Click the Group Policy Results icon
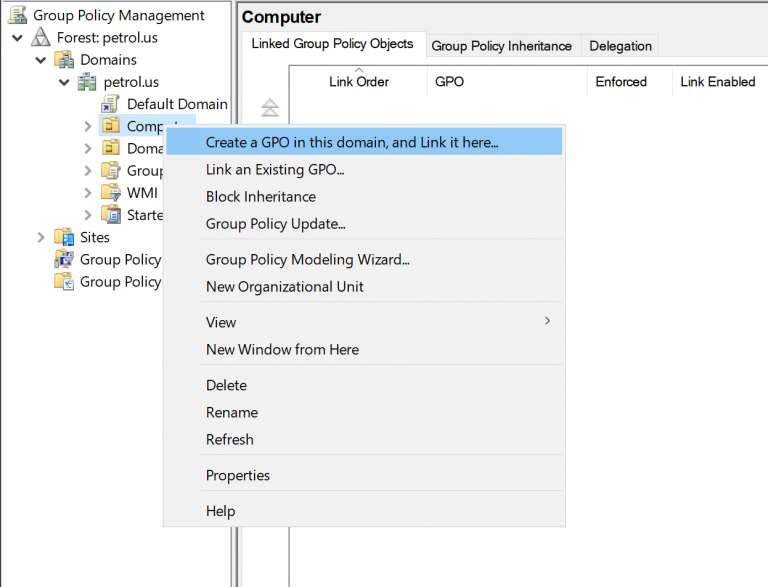 (x=64, y=281)
